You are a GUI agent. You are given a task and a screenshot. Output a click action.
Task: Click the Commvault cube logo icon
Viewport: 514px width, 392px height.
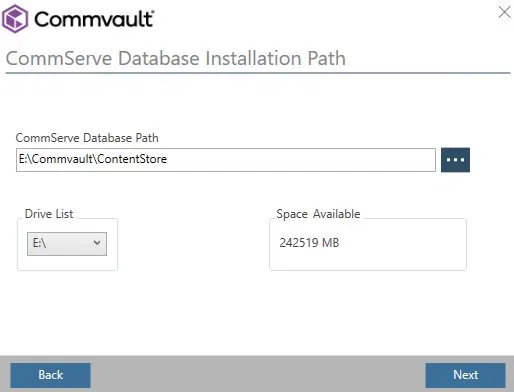(x=15, y=19)
